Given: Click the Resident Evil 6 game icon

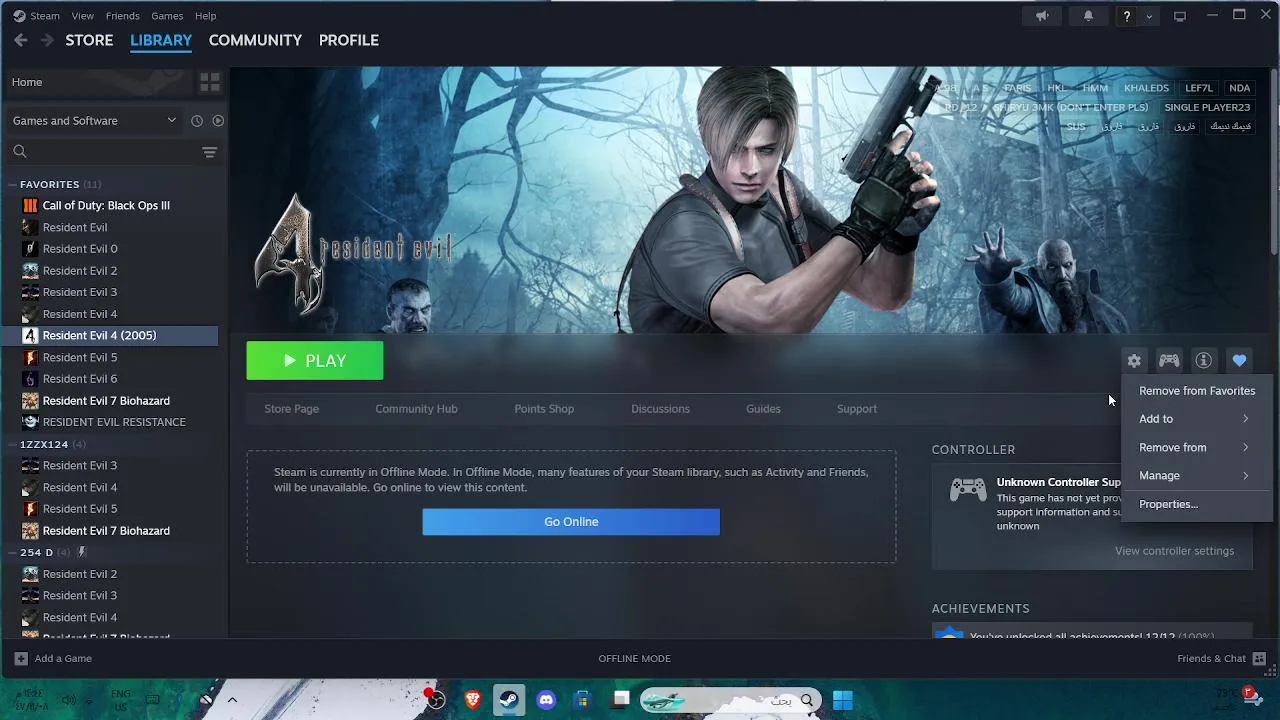Looking at the screenshot, I should point(30,379).
